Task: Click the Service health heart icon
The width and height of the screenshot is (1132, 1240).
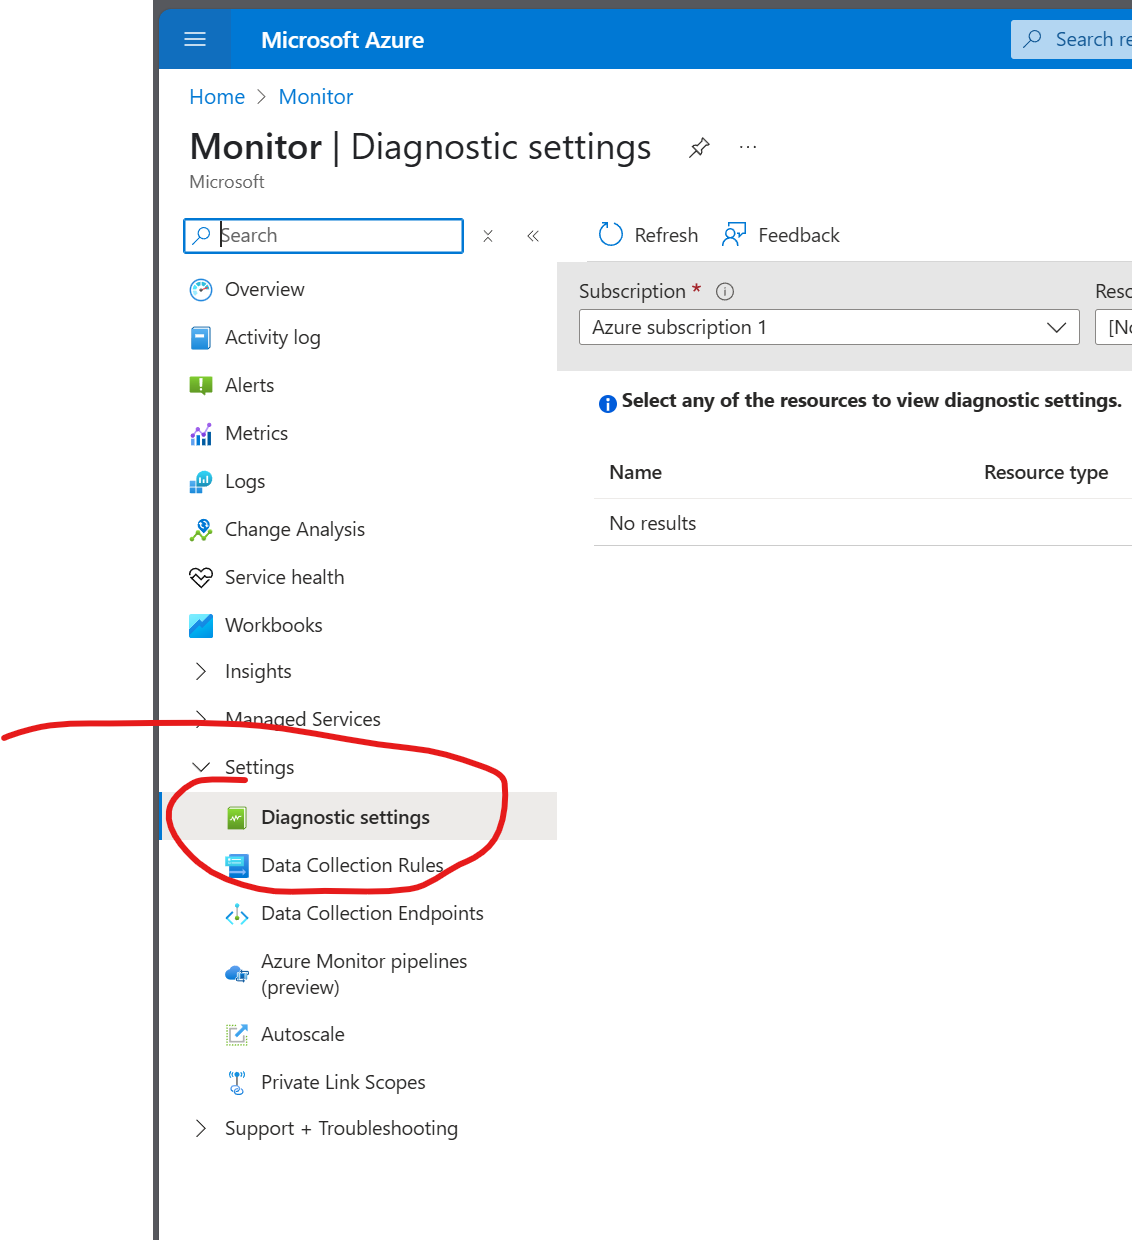Action: pyautogui.click(x=201, y=578)
